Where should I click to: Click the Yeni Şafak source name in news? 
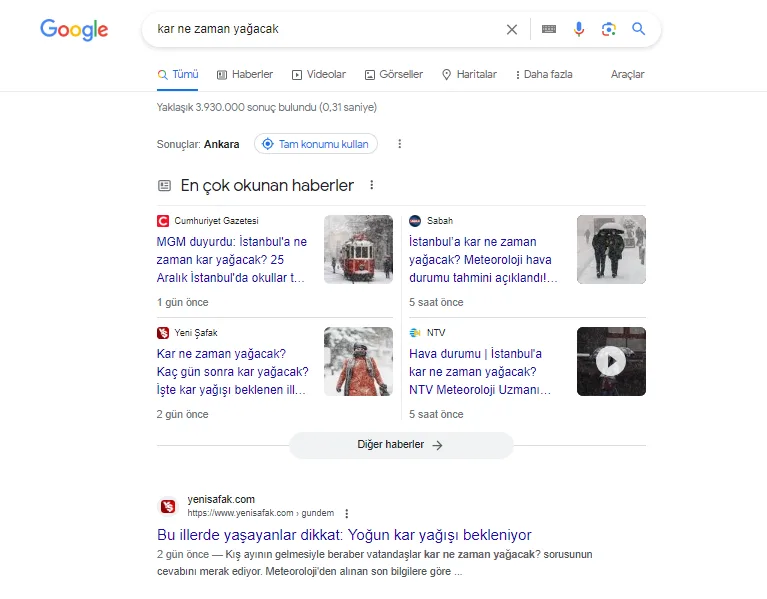[x=196, y=333]
